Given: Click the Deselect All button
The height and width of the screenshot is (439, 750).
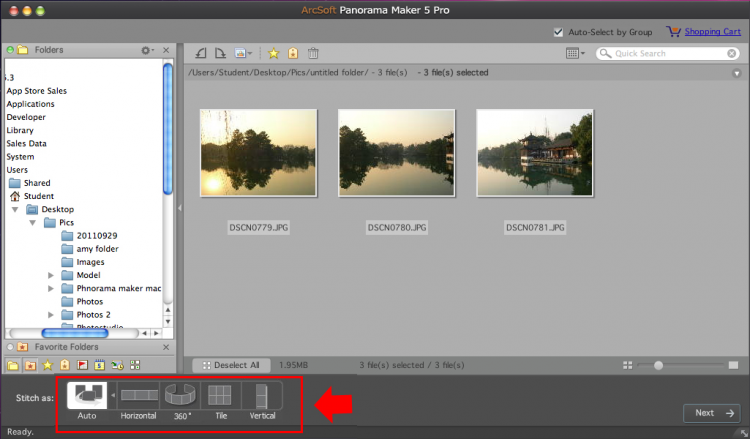Looking at the screenshot, I should pos(232,365).
